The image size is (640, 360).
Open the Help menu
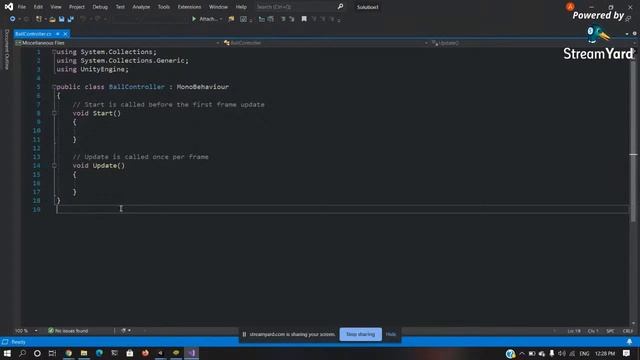pos(241,7)
